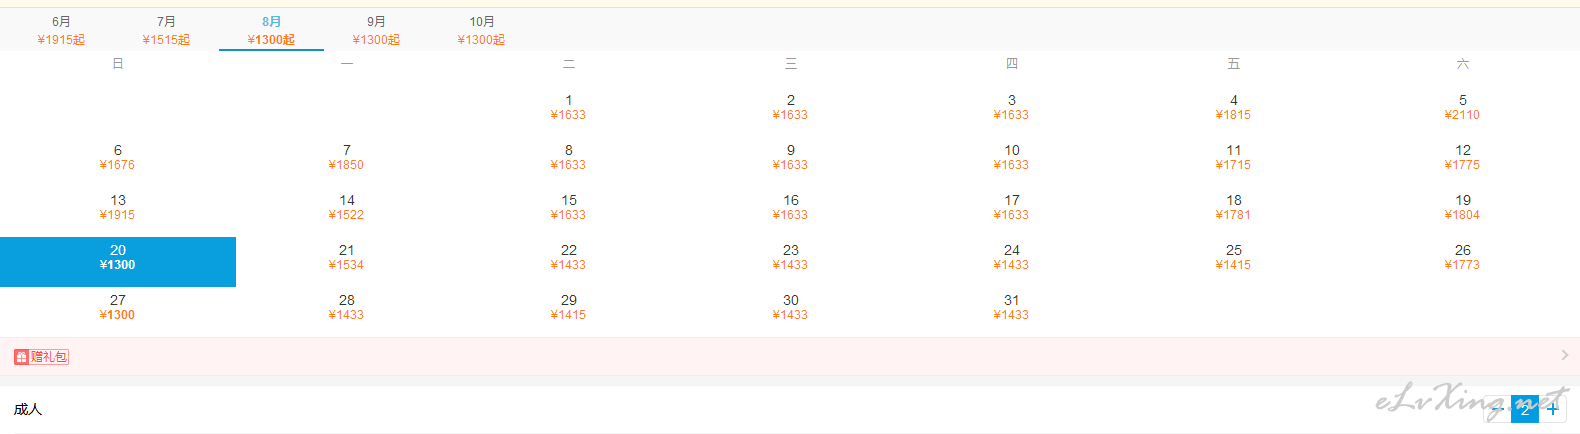This screenshot has width=1580, height=434.
Task: Select date 19 priced ¥1804
Action: [1462, 207]
